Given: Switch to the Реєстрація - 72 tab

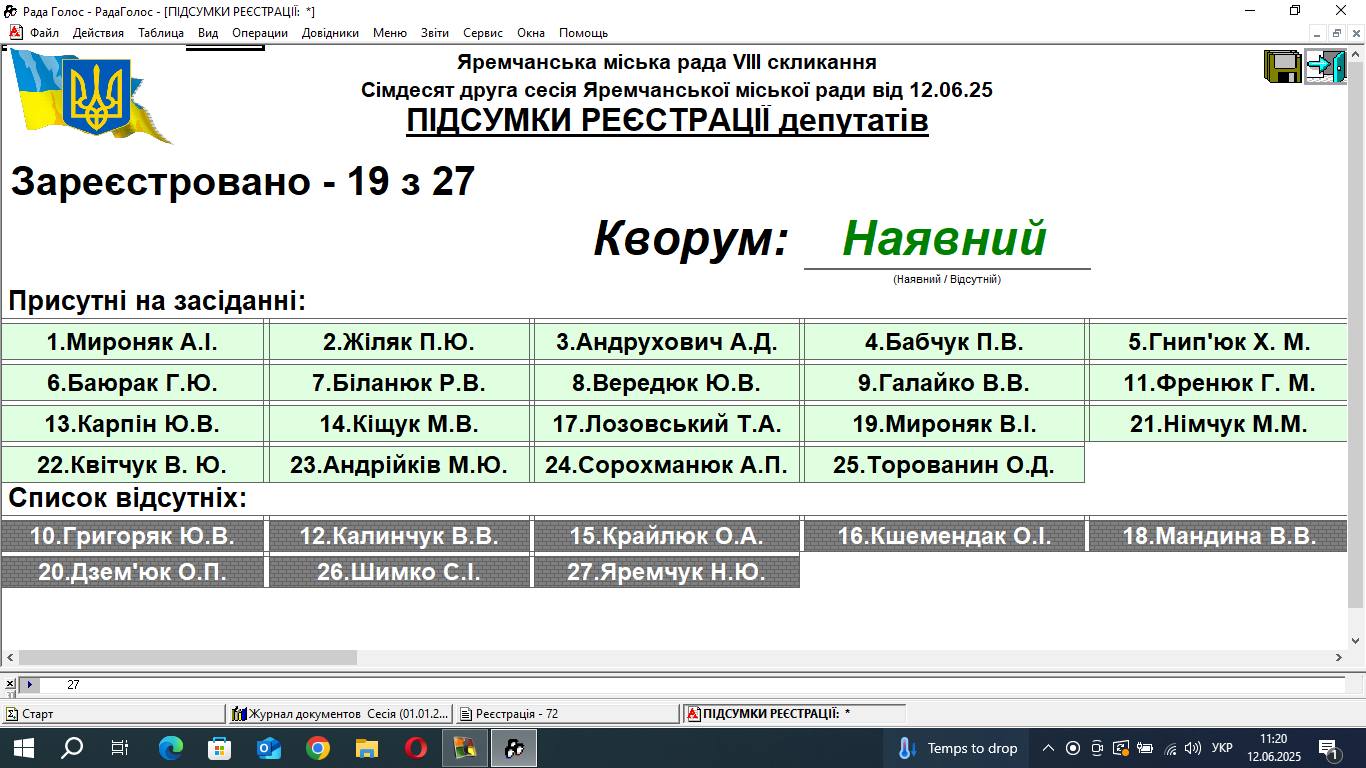Looking at the screenshot, I should [x=567, y=714].
